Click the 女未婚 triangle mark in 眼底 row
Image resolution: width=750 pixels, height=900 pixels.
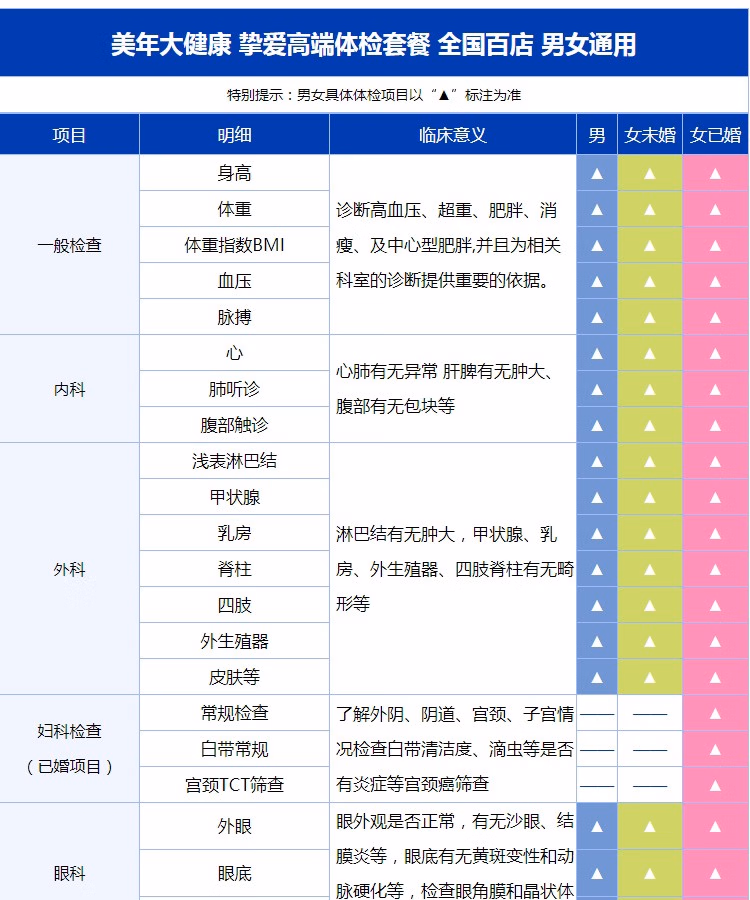click(650, 874)
